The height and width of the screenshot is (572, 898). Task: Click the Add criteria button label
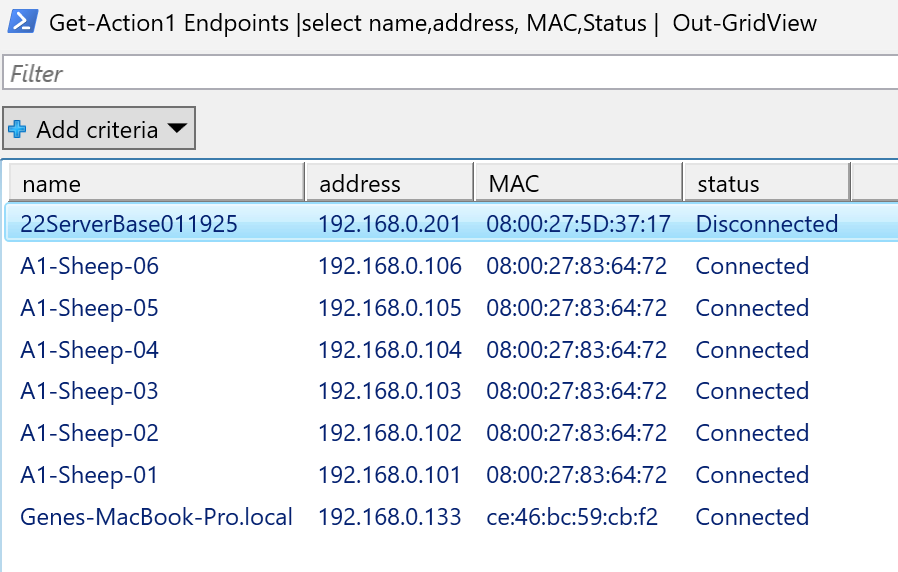tap(97, 129)
